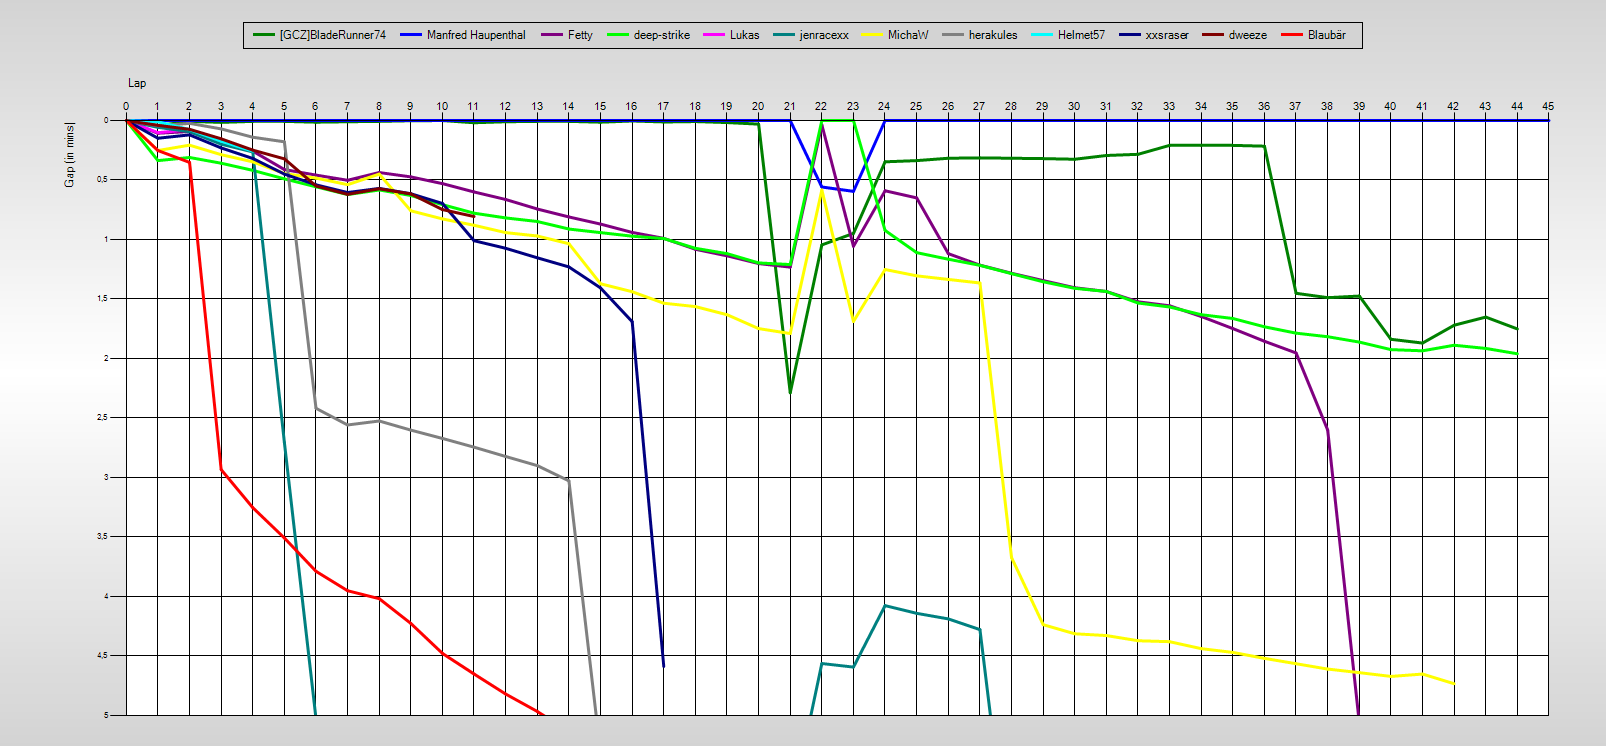Select lap 33 on the lap axis

1169,106
